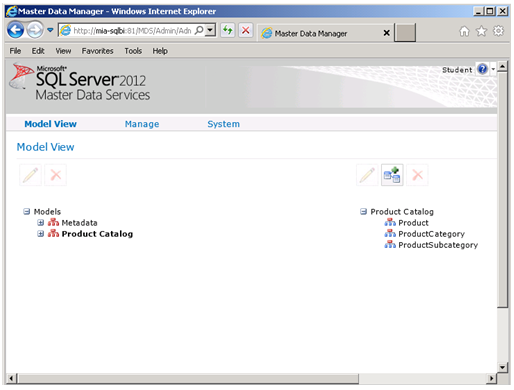Click the vertical scrollbar up arrow
The image size is (514, 390).
[502, 66]
